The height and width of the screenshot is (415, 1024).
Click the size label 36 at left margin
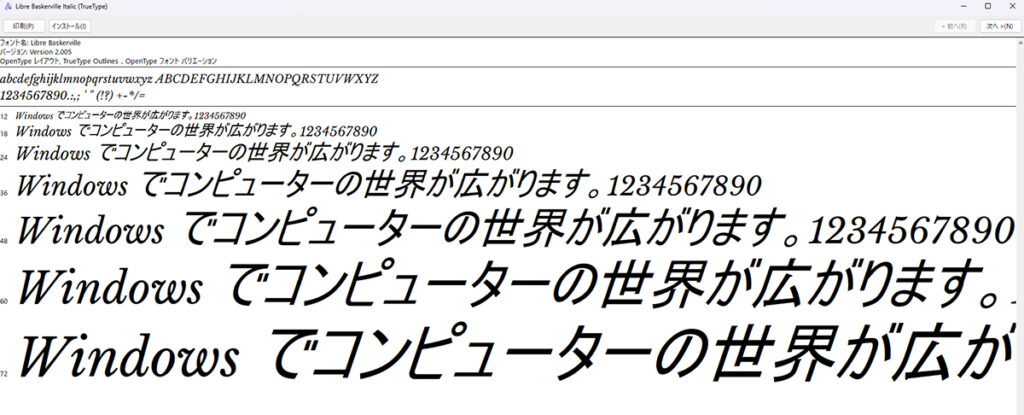coord(4,193)
